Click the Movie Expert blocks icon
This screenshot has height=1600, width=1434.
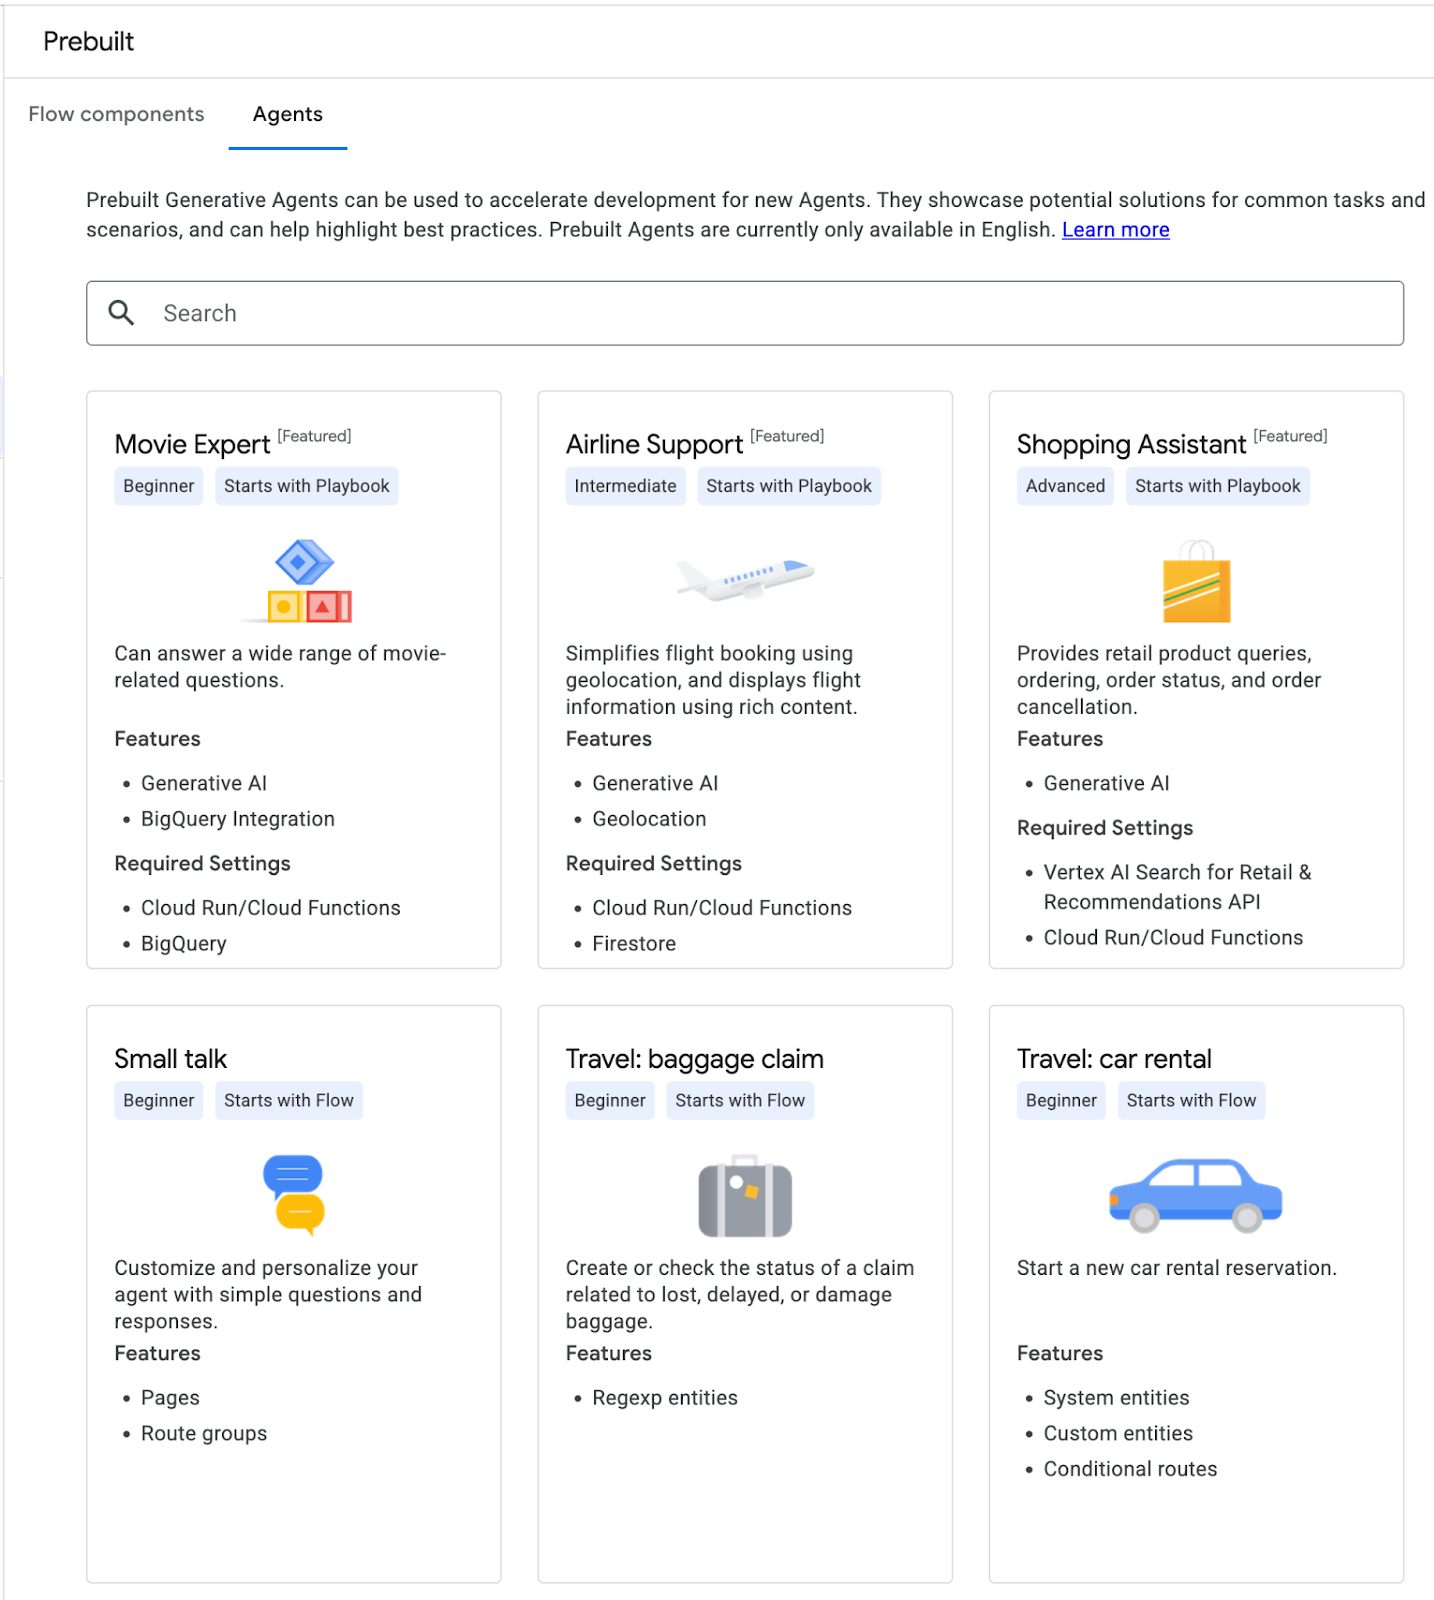pos(303,581)
